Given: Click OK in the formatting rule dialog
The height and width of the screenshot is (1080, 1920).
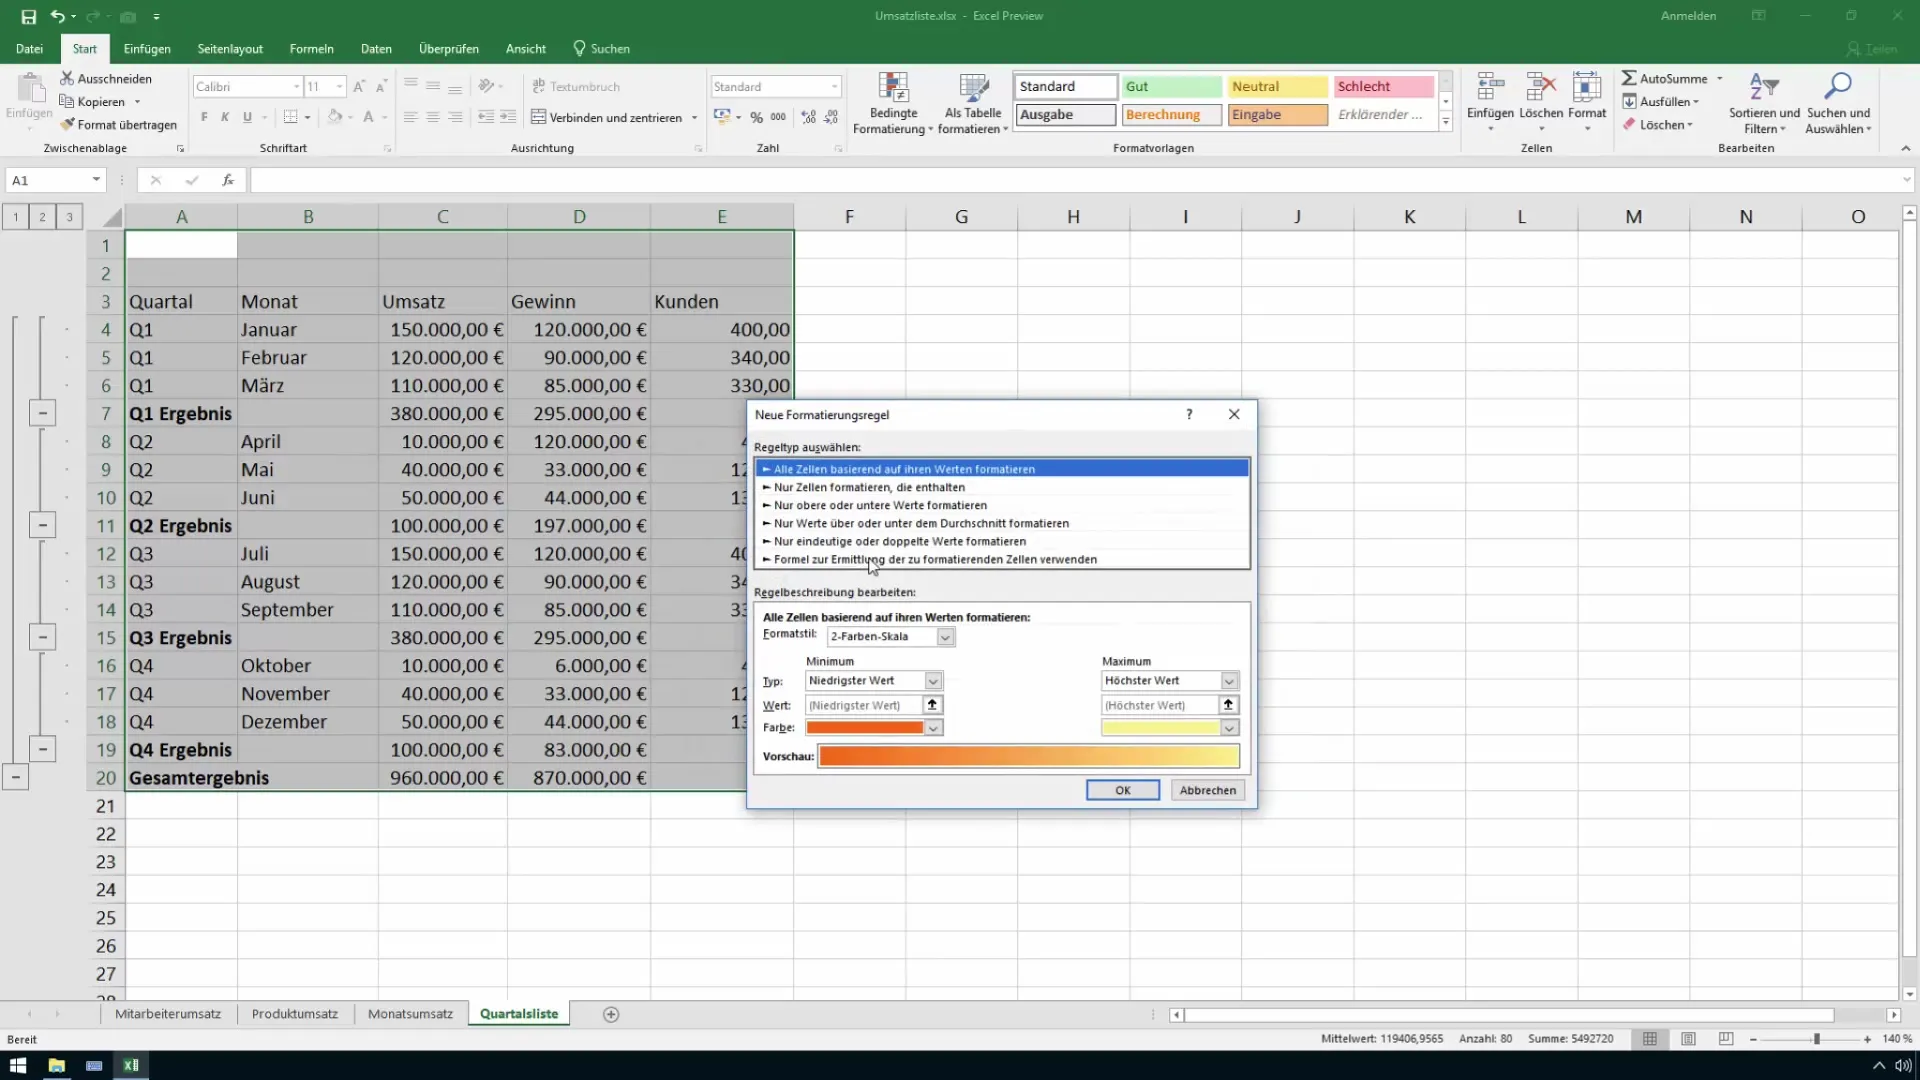Looking at the screenshot, I should [x=1123, y=790].
